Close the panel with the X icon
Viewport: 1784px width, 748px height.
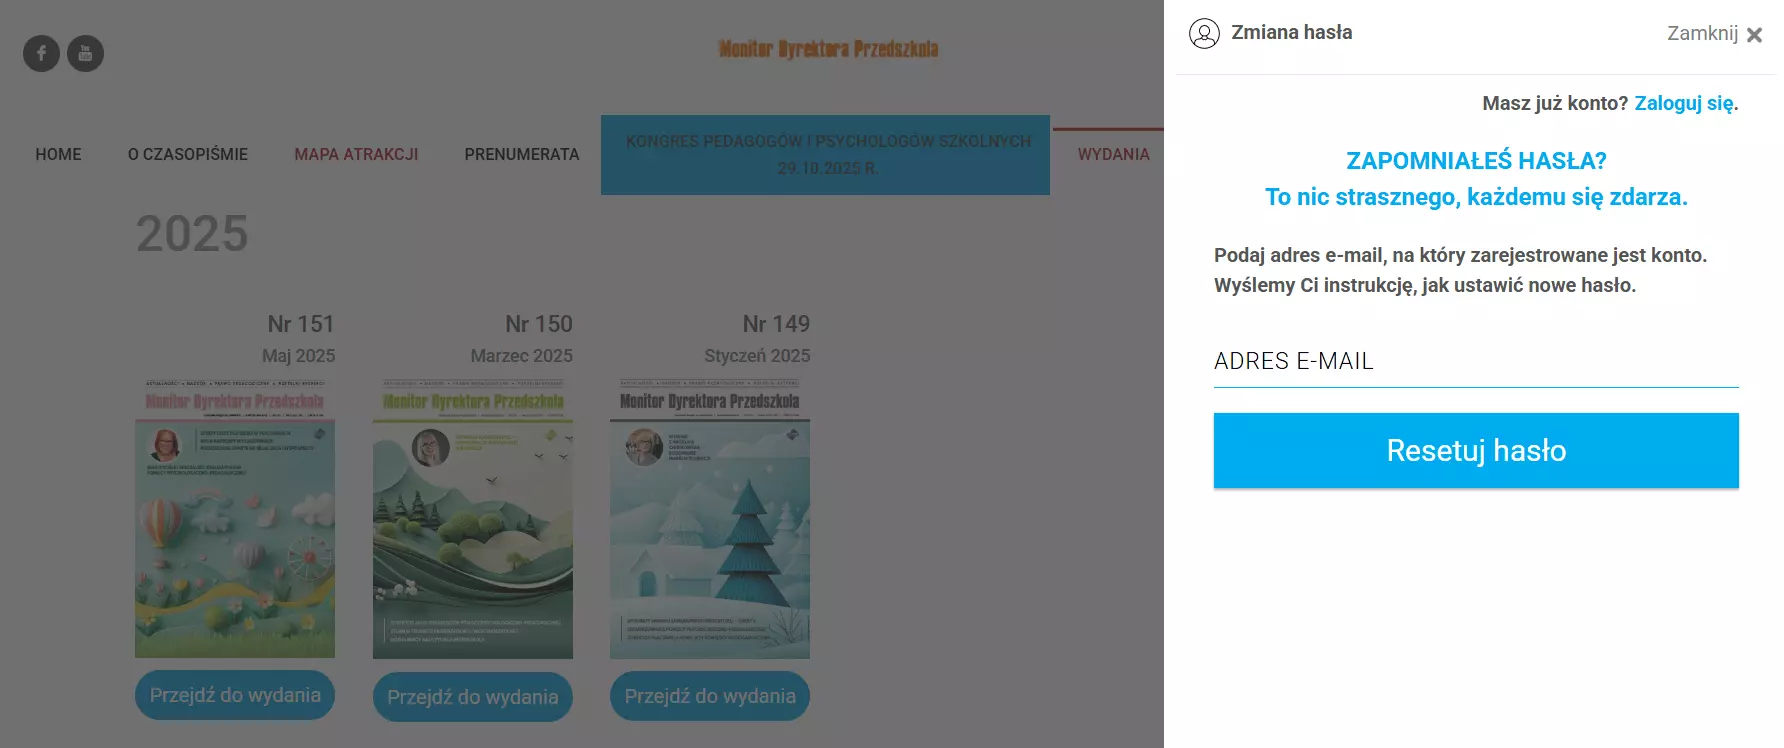click(1754, 35)
